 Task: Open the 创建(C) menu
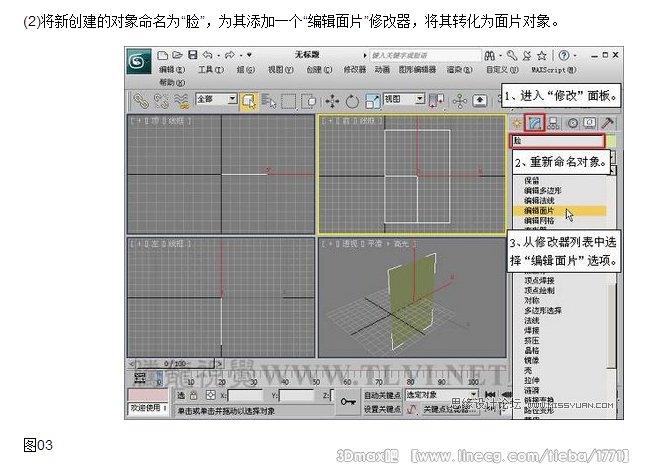[319, 70]
